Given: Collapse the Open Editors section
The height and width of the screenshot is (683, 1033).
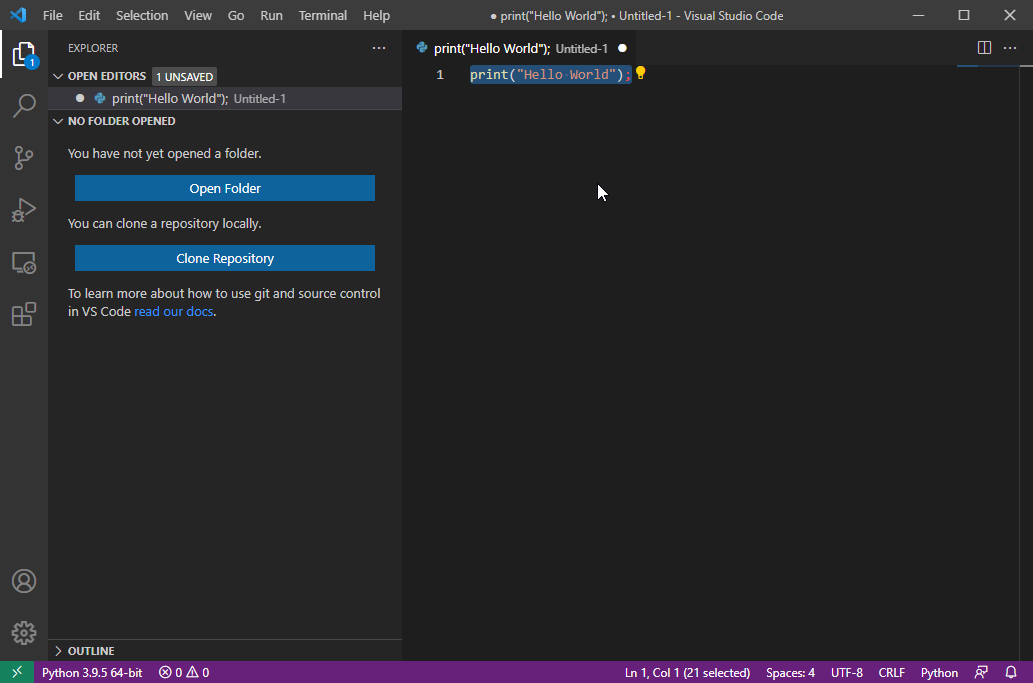Looking at the screenshot, I should pyautogui.click(x=58, y=76).
